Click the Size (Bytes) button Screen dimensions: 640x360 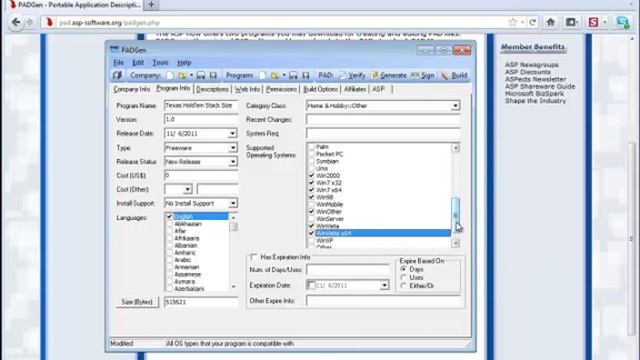[137, 302]
